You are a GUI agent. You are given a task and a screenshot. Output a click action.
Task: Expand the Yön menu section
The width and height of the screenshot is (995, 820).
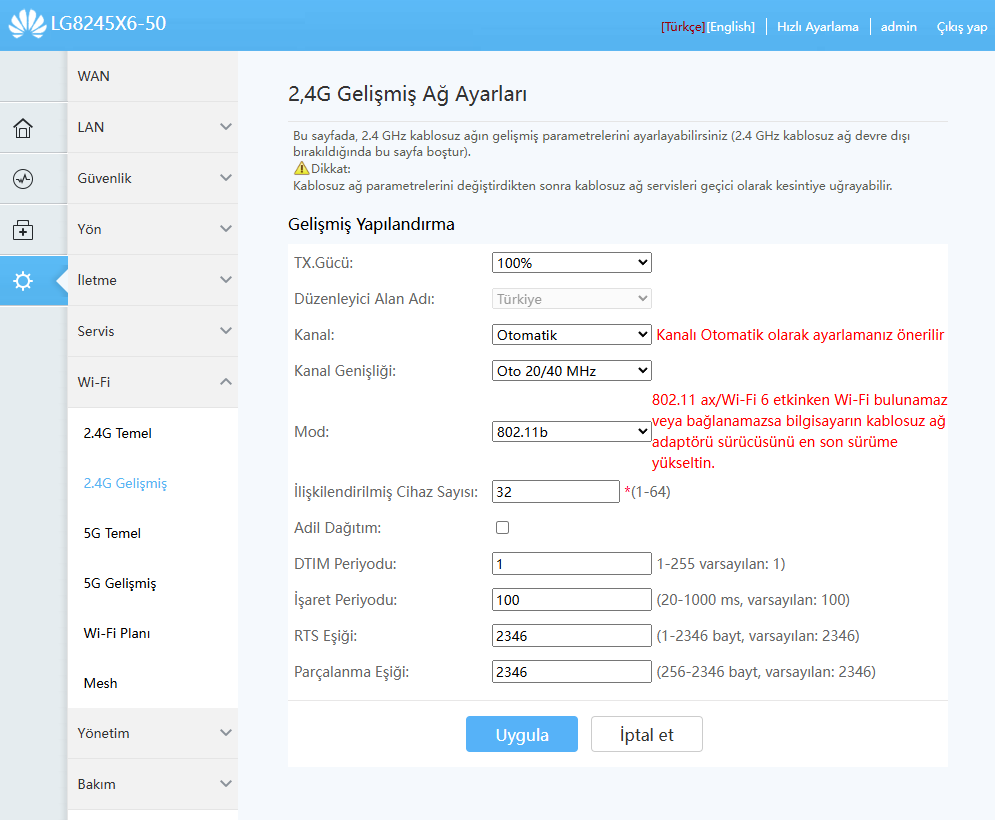[x=153, y=229]
